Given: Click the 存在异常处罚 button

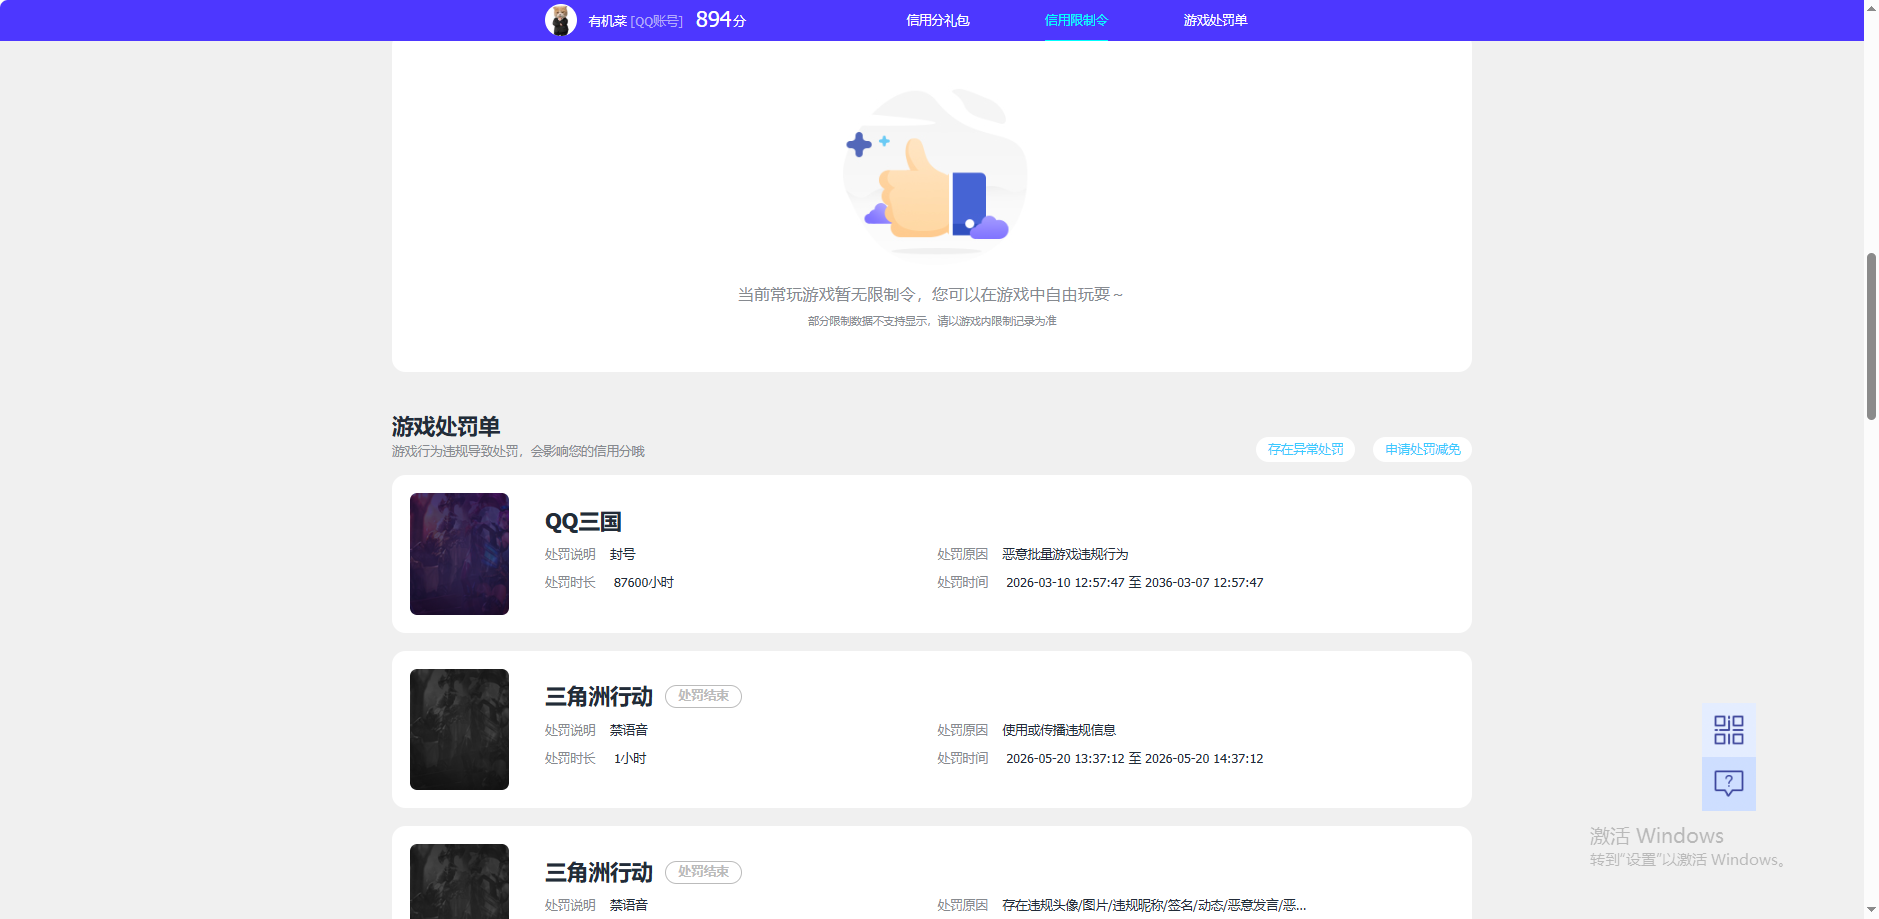Looking at the screenshot, I should pyautogui.click(x=1305, y=450).
